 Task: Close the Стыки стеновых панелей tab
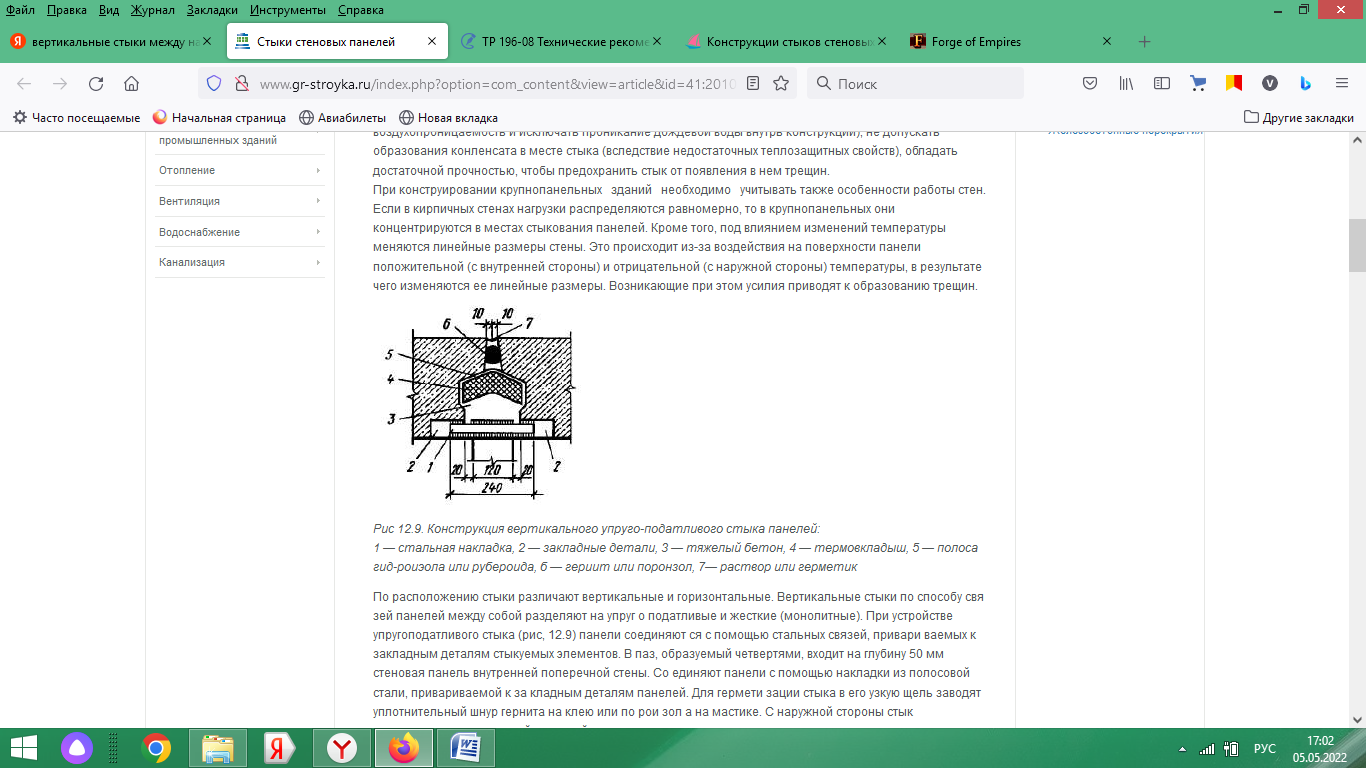[432, 42]
